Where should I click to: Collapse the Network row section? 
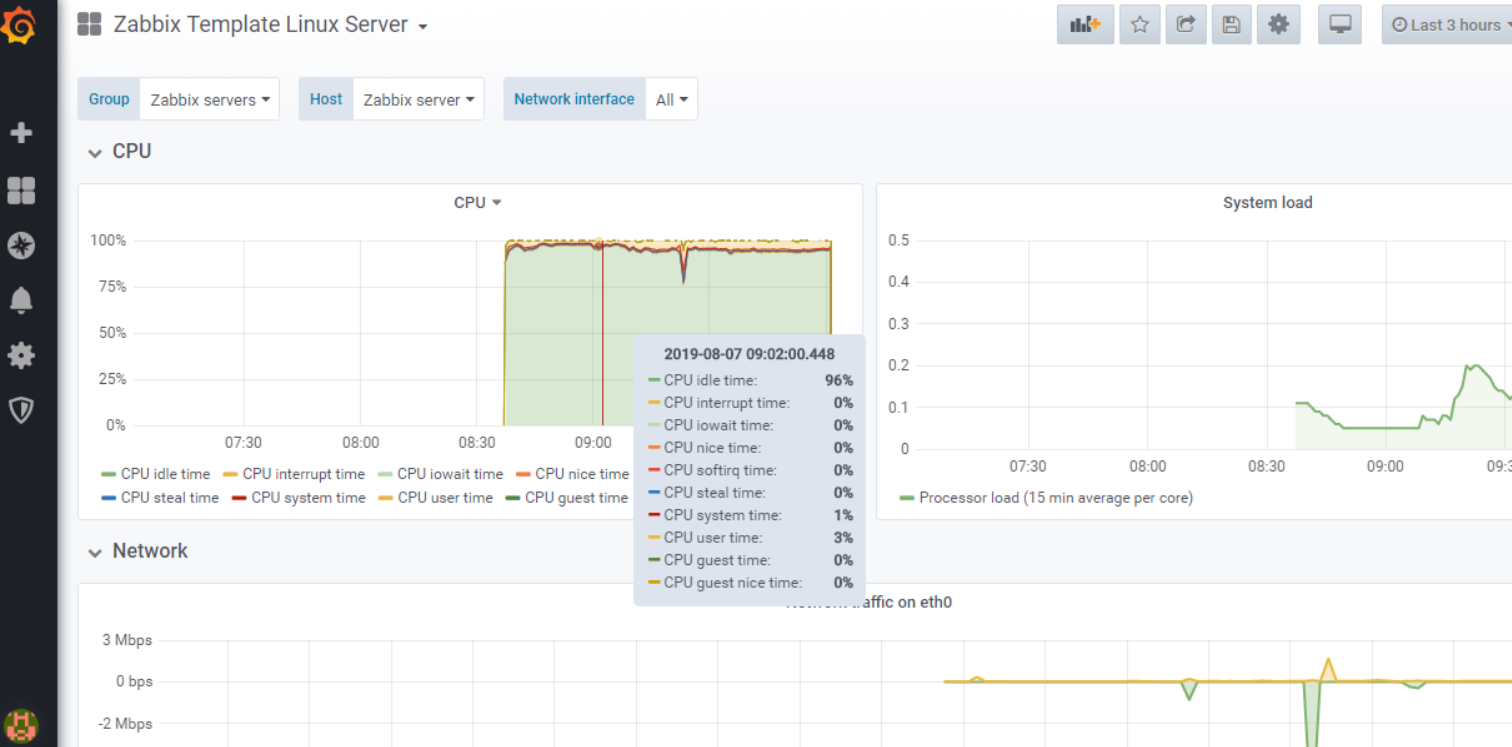pyautogui.click(x=137, y=551)
